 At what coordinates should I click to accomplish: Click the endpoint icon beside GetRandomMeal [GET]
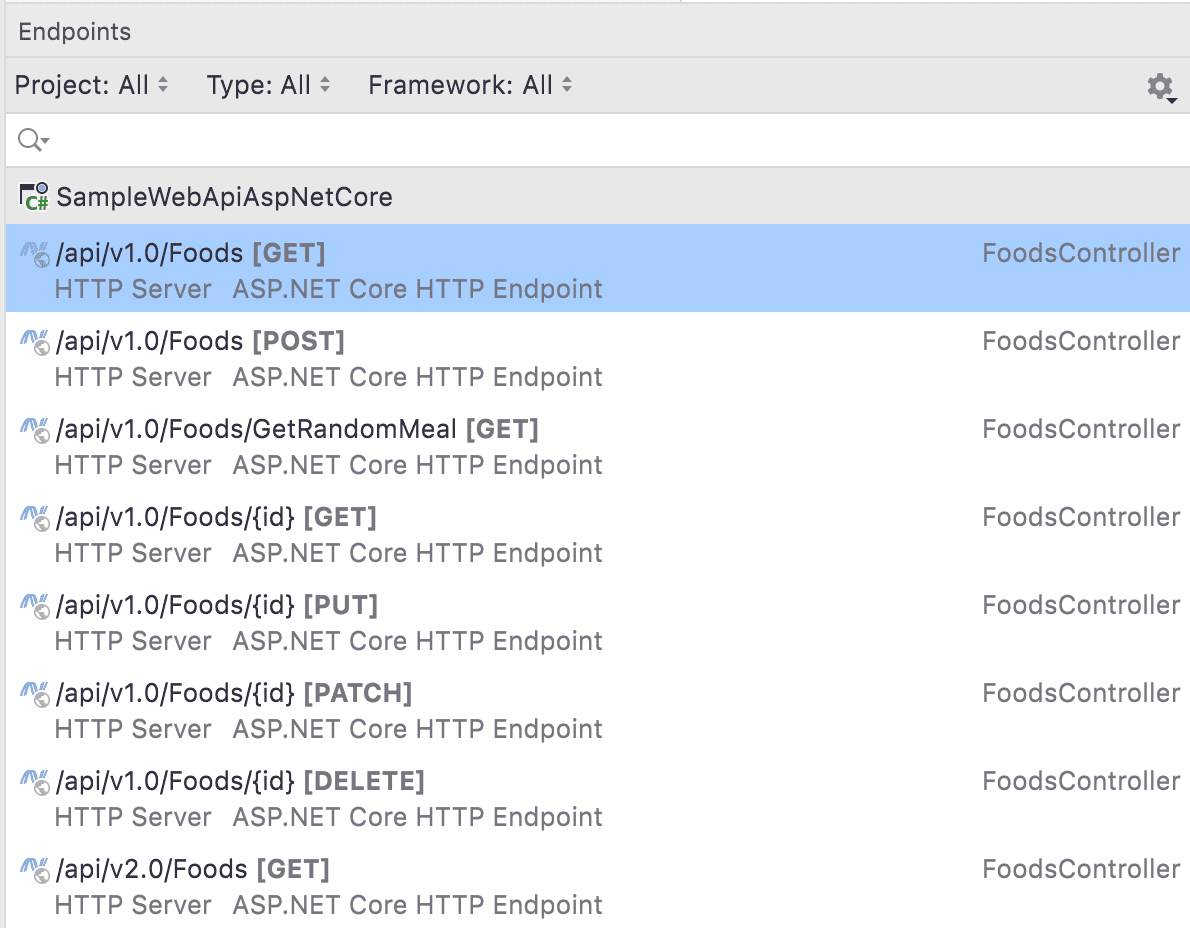click(35, 431)
